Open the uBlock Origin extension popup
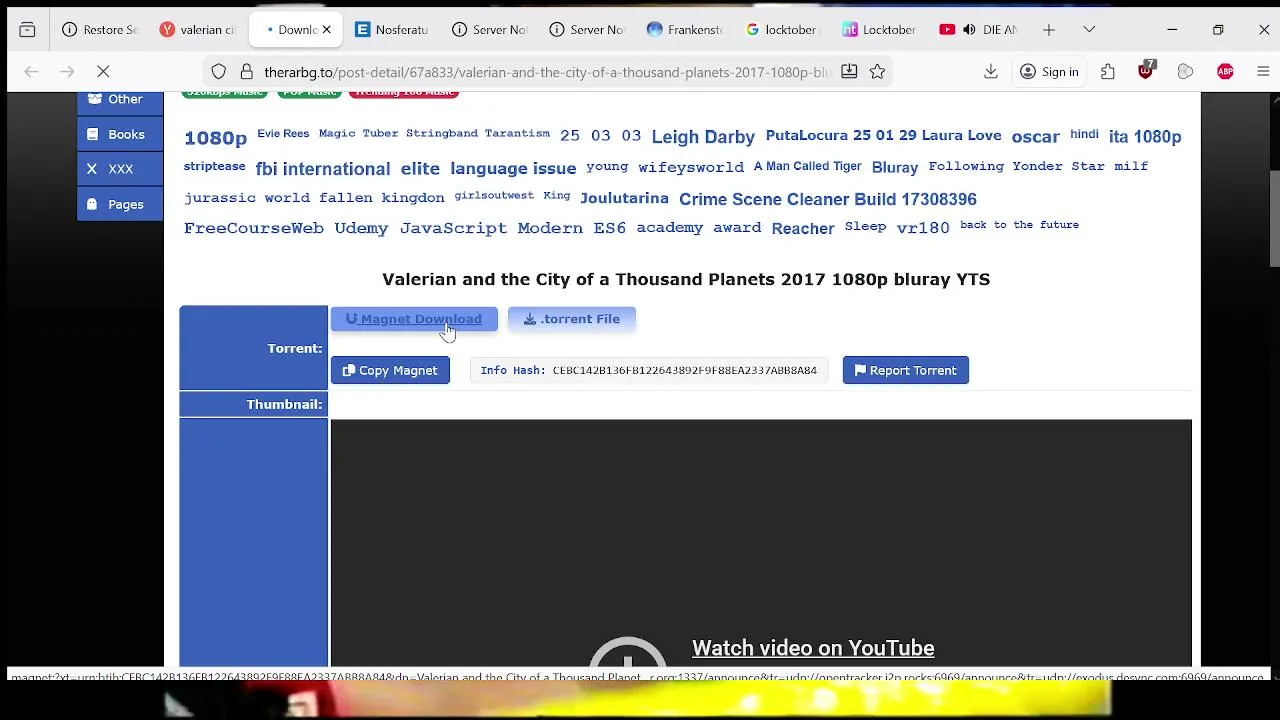The height and width of the screenshot is (720, 1280). coord(1146,72)
